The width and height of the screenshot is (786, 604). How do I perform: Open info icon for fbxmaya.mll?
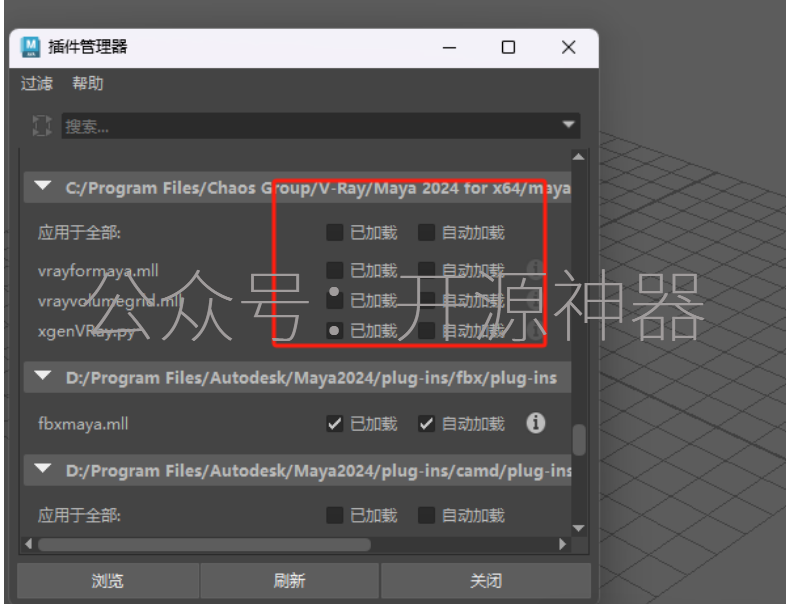[x=535, y=423]
